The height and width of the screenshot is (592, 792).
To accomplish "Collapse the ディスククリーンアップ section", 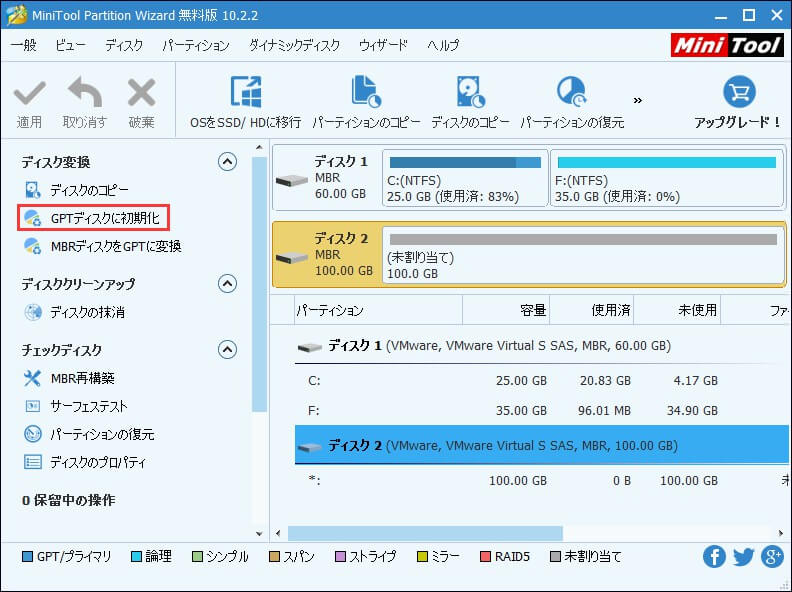I will click(x=227, y=284).
